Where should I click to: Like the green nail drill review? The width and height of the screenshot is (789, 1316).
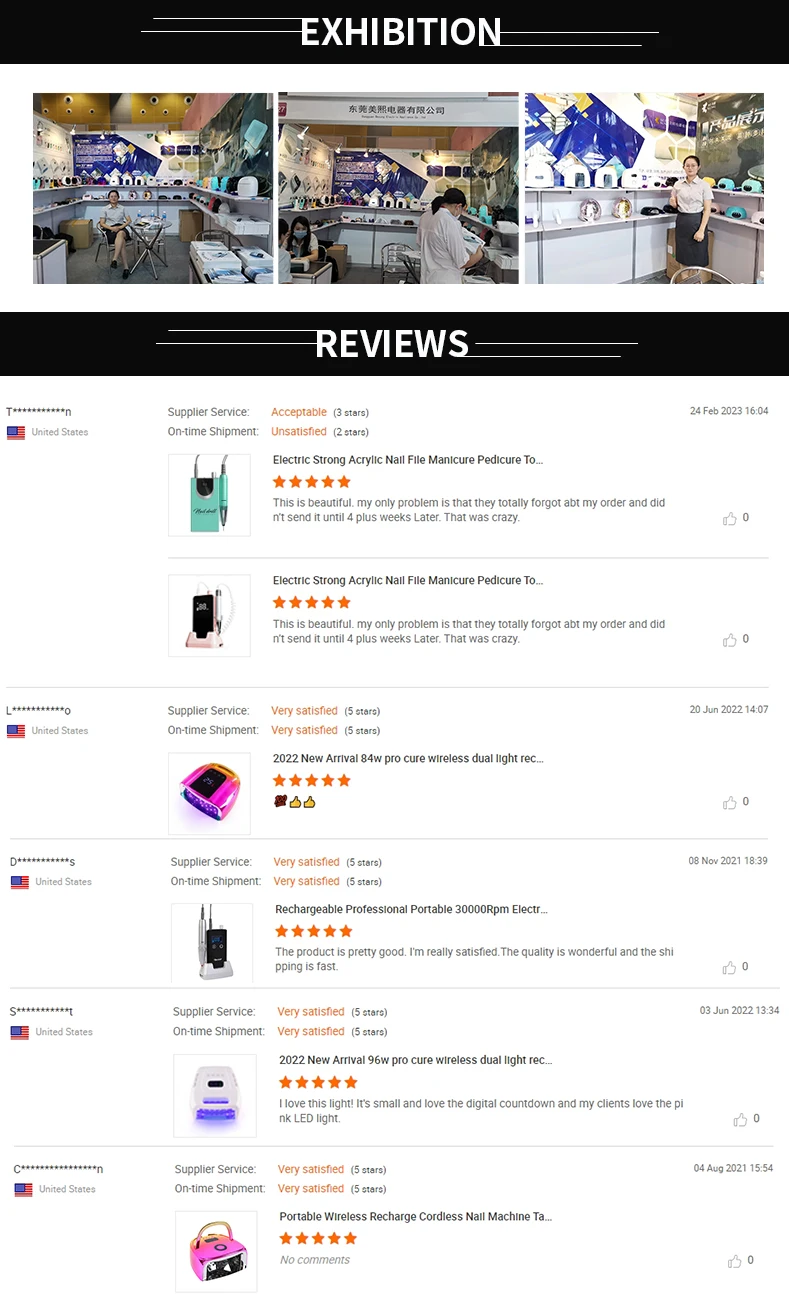tap(730, 518)
